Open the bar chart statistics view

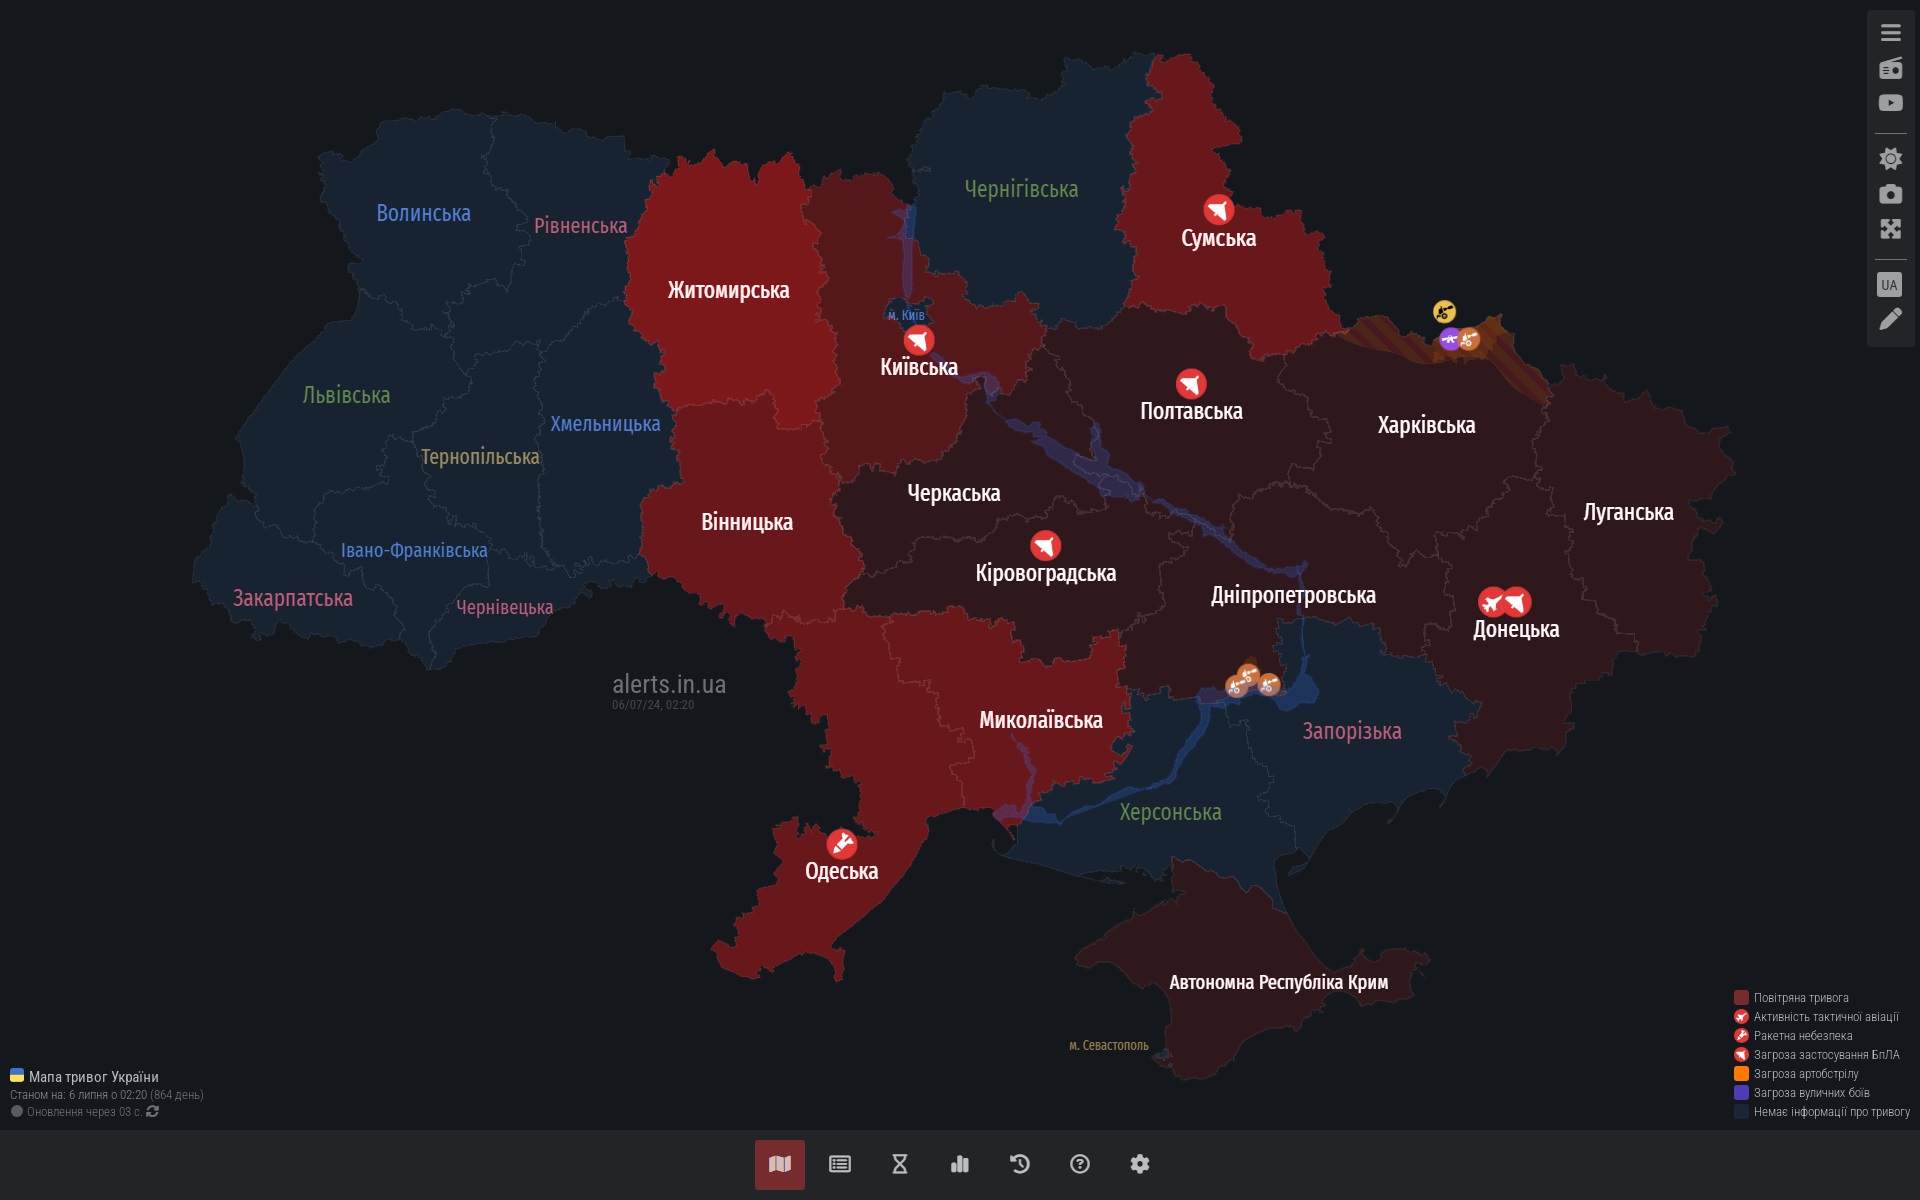click(x=960, y=1164)
